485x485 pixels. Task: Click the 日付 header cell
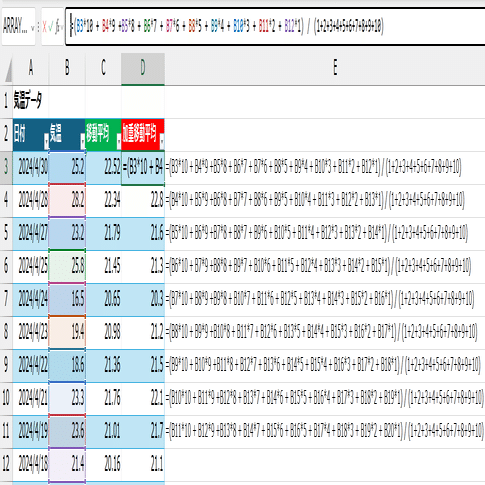31,134
